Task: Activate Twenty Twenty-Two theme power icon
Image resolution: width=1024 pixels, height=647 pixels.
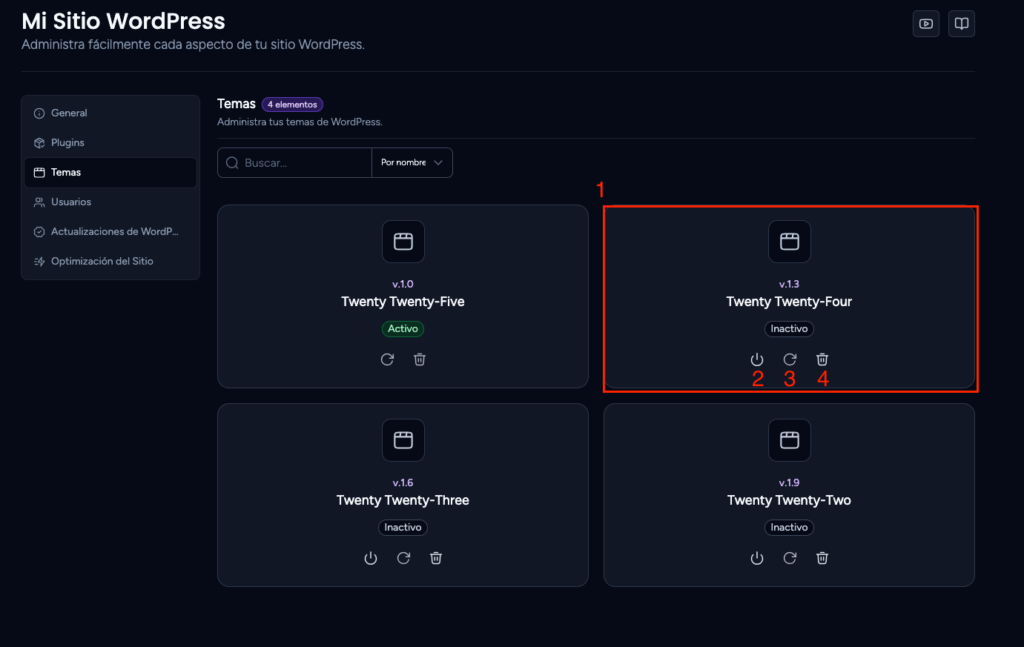Action: (x=756, y=558)
